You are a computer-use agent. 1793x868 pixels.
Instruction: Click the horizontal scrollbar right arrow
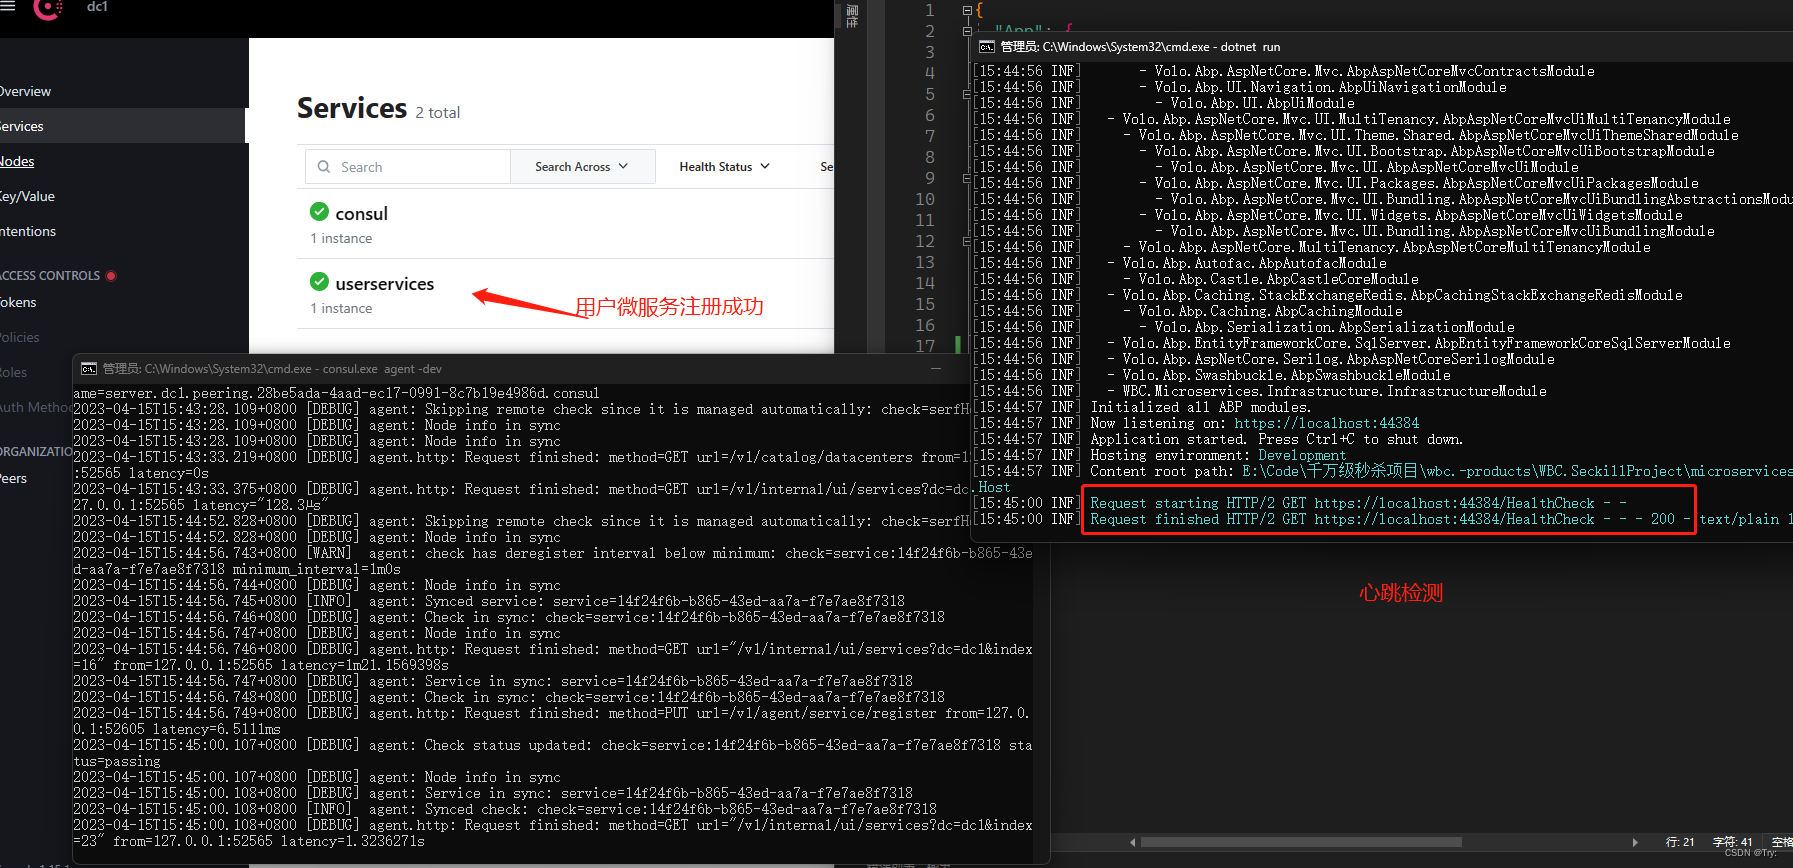point(1635,842)
